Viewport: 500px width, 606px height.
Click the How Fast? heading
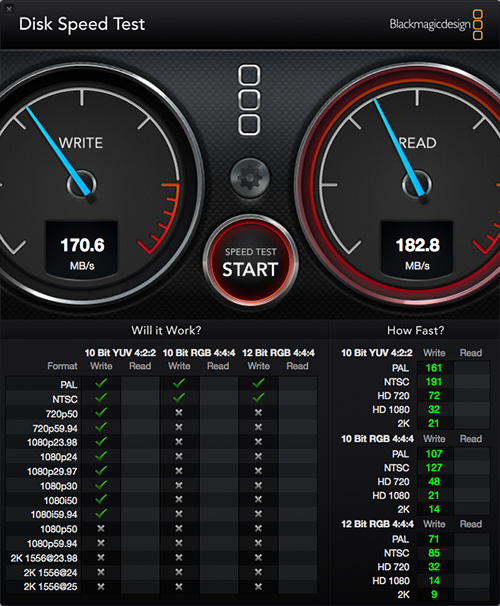coord(415,330)
